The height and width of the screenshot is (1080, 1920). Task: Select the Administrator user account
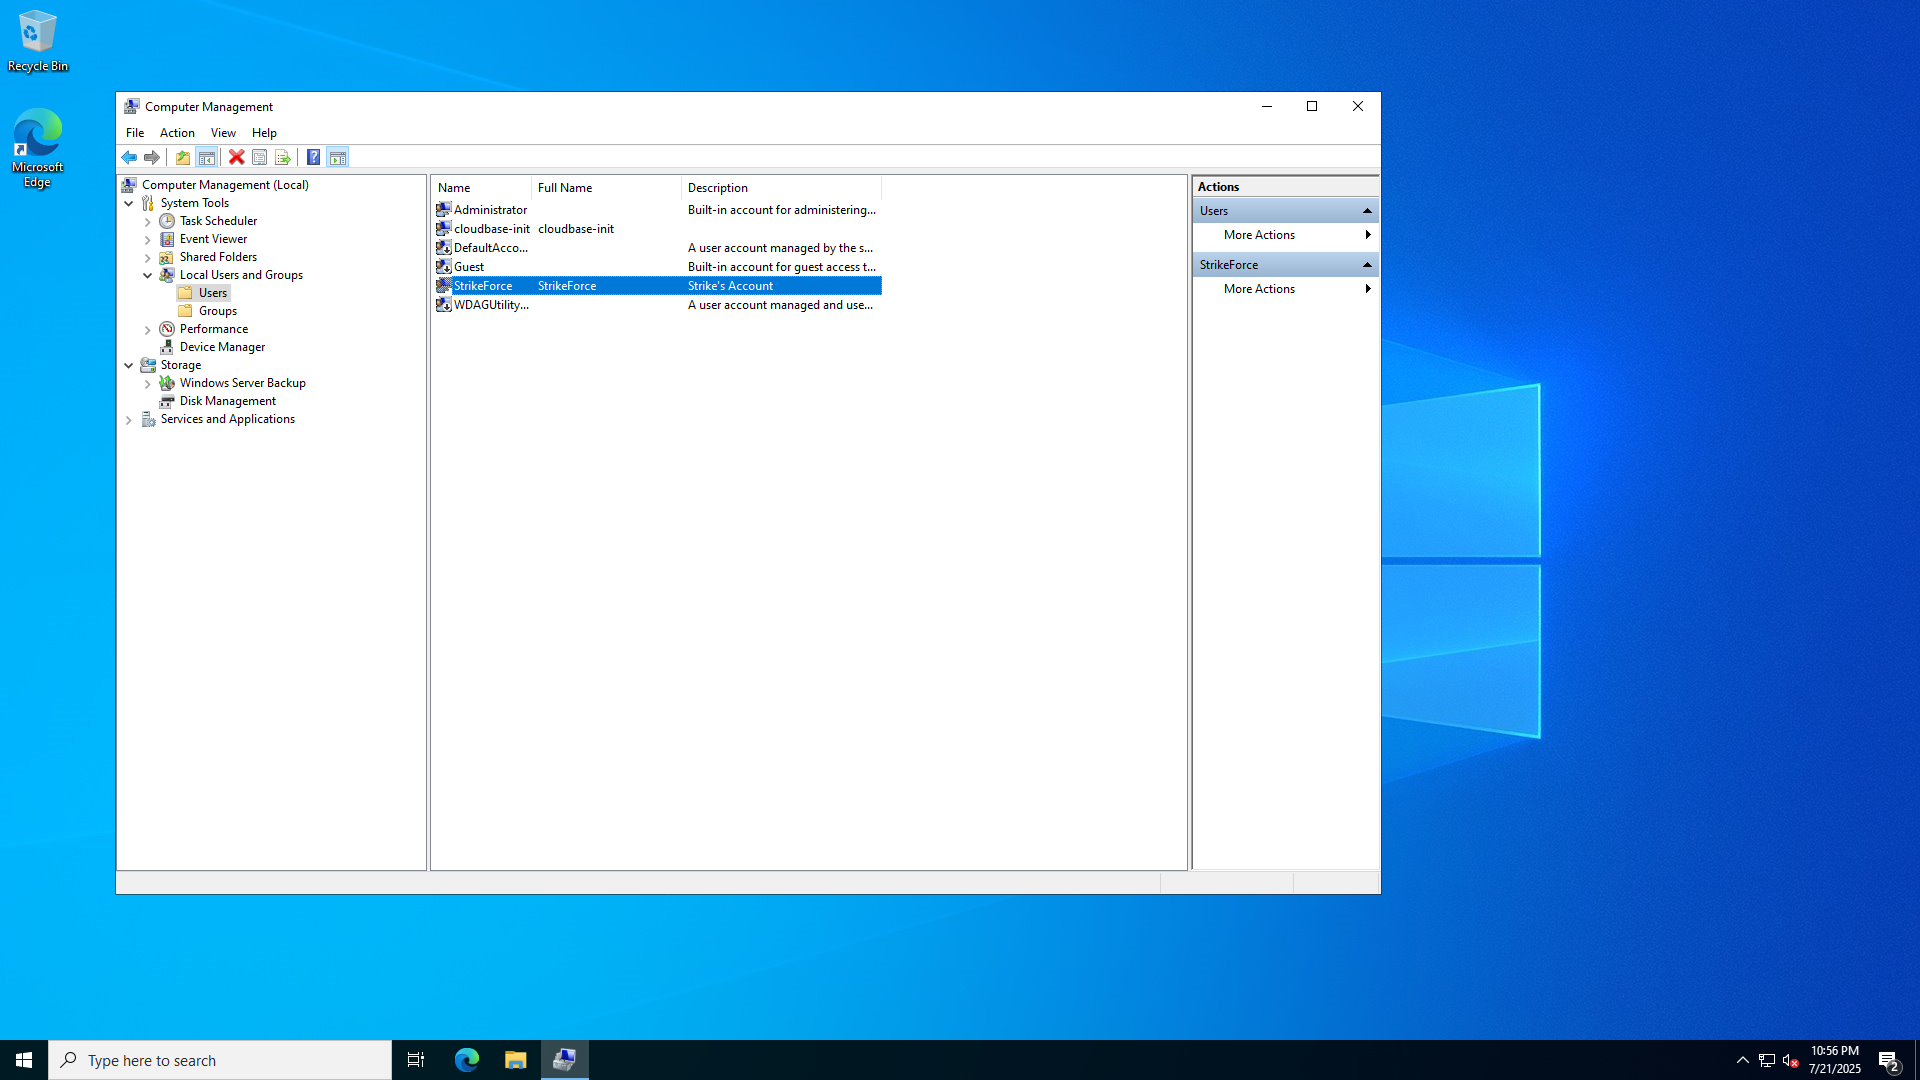click(x=489, y=210)
